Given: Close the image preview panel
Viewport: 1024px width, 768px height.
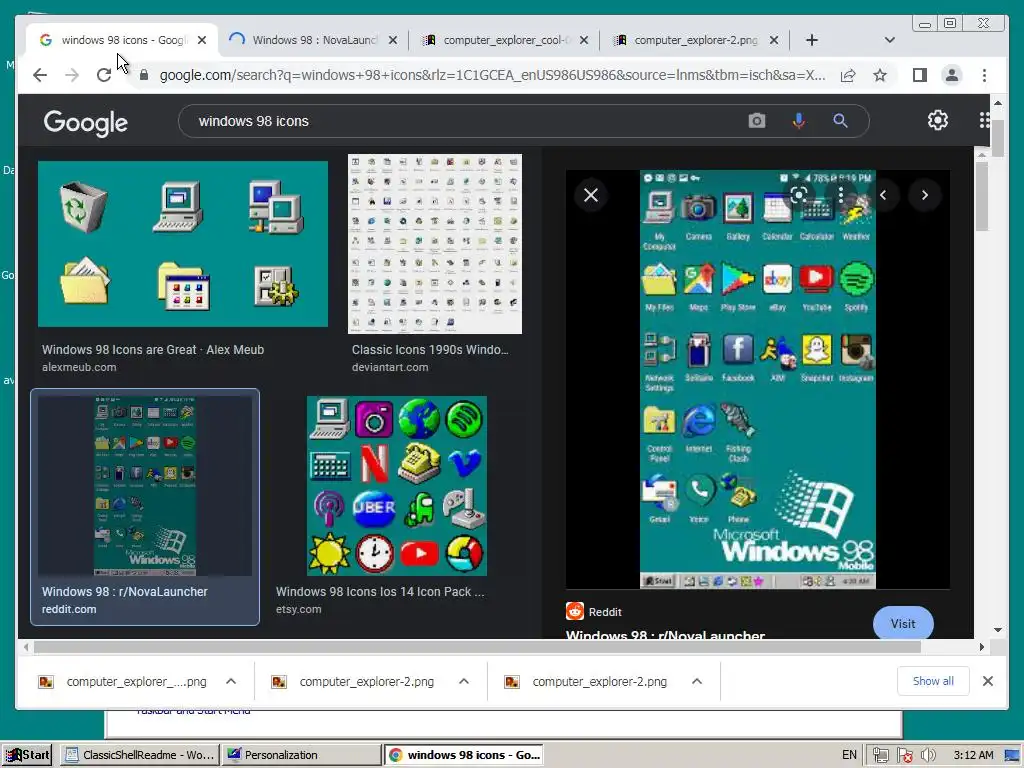Looking at the screenshot, I should click(x=591, y=195).
